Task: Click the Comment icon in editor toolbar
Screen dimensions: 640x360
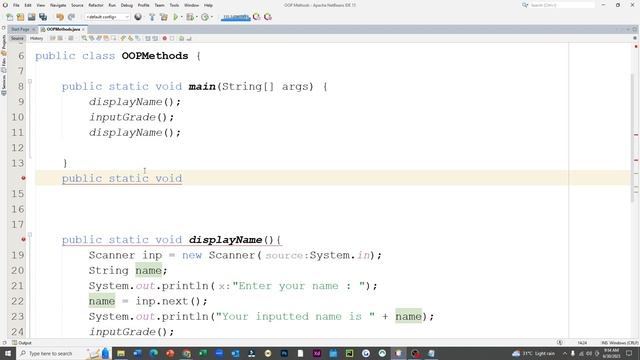Action: (182, 38)
